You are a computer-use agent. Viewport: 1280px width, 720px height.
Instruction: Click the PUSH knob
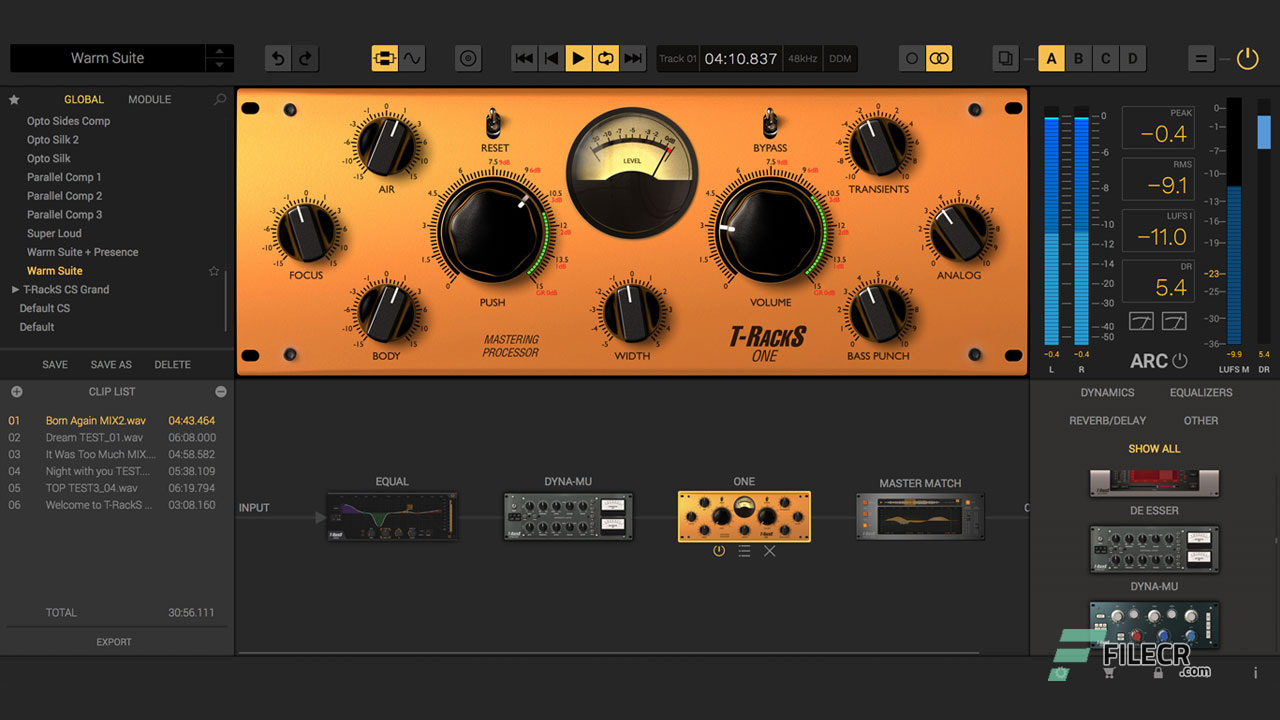492,229
